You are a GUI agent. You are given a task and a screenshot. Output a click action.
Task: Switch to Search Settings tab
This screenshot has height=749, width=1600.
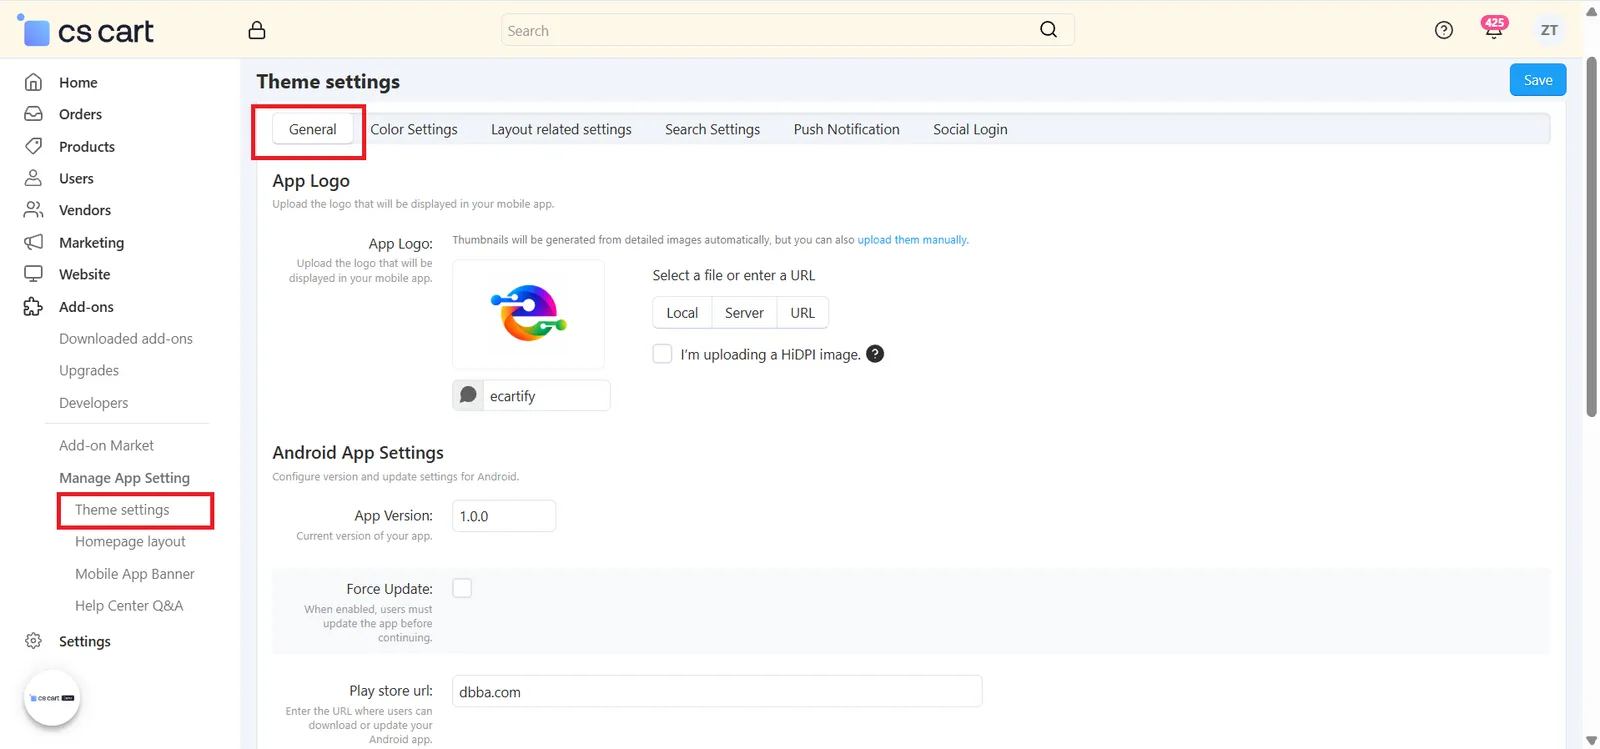click(x=712, y=129)
